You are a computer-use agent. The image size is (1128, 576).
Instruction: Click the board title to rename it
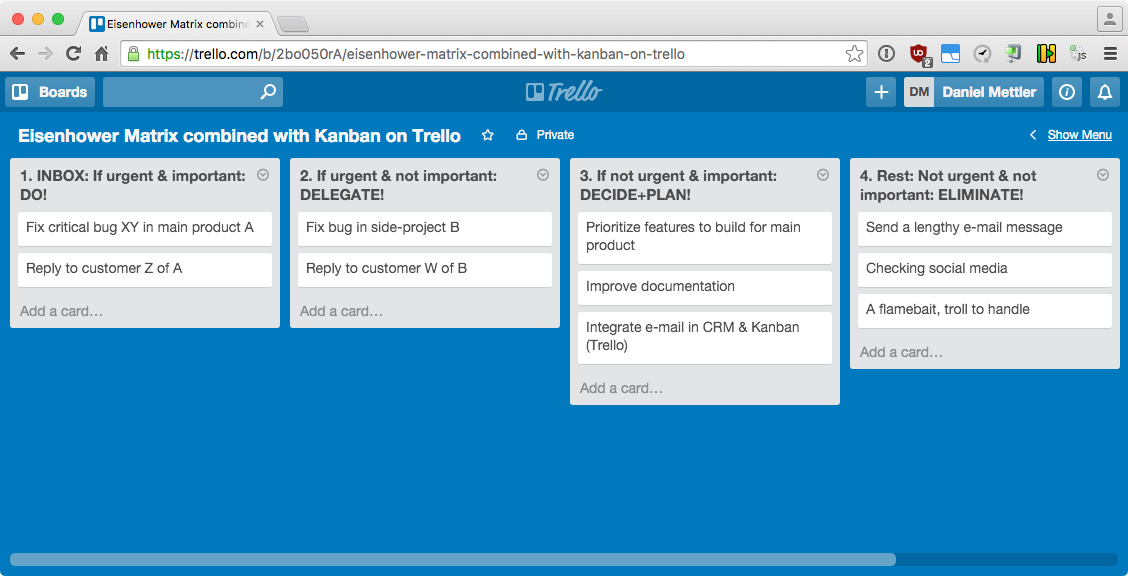[x=240, y=135]
